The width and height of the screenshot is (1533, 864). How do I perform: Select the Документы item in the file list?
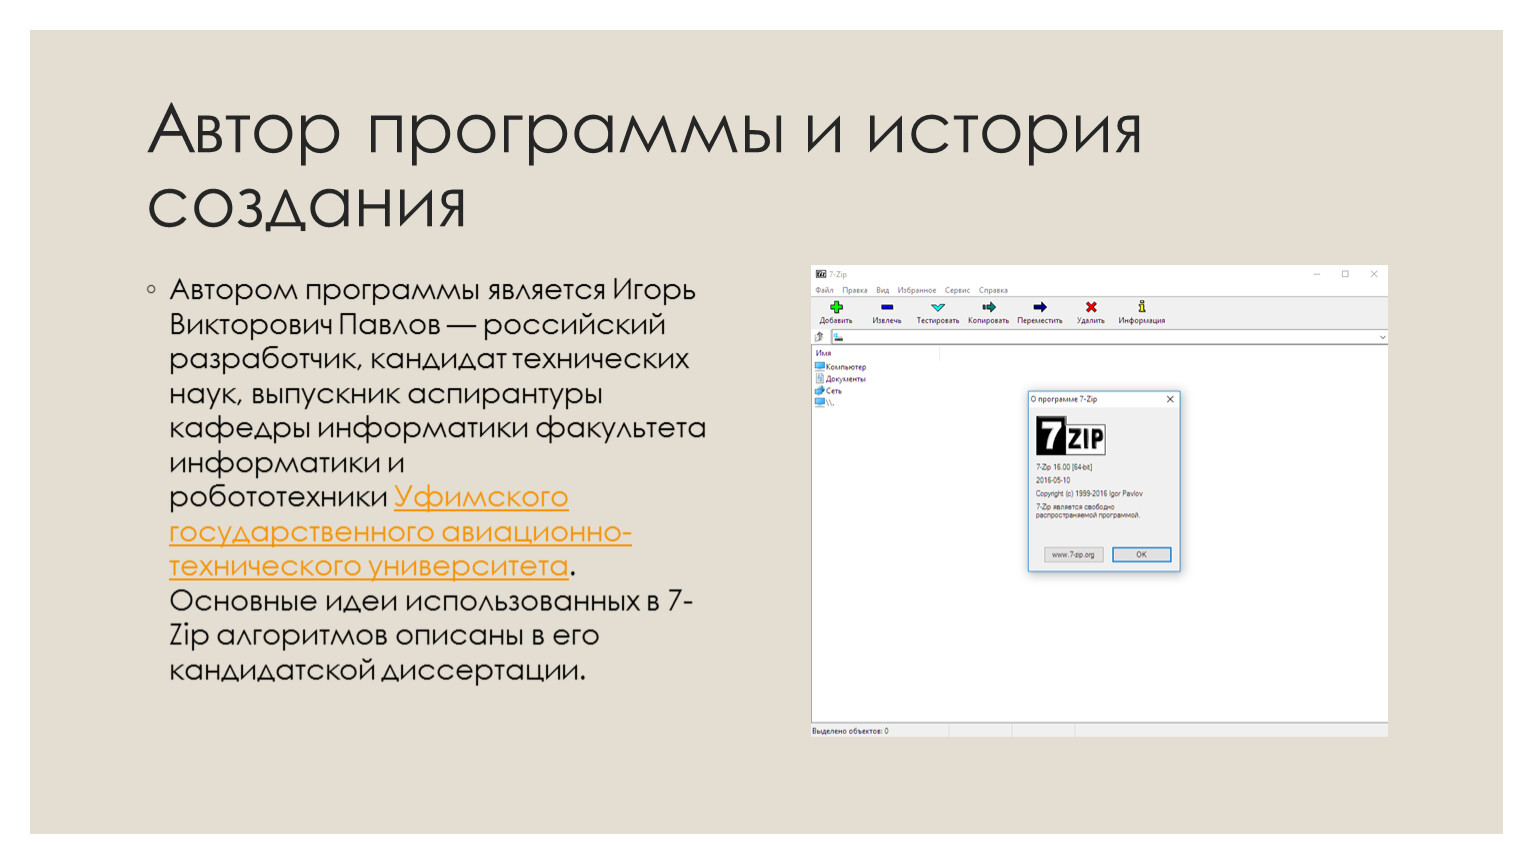(x=840, y=379)
